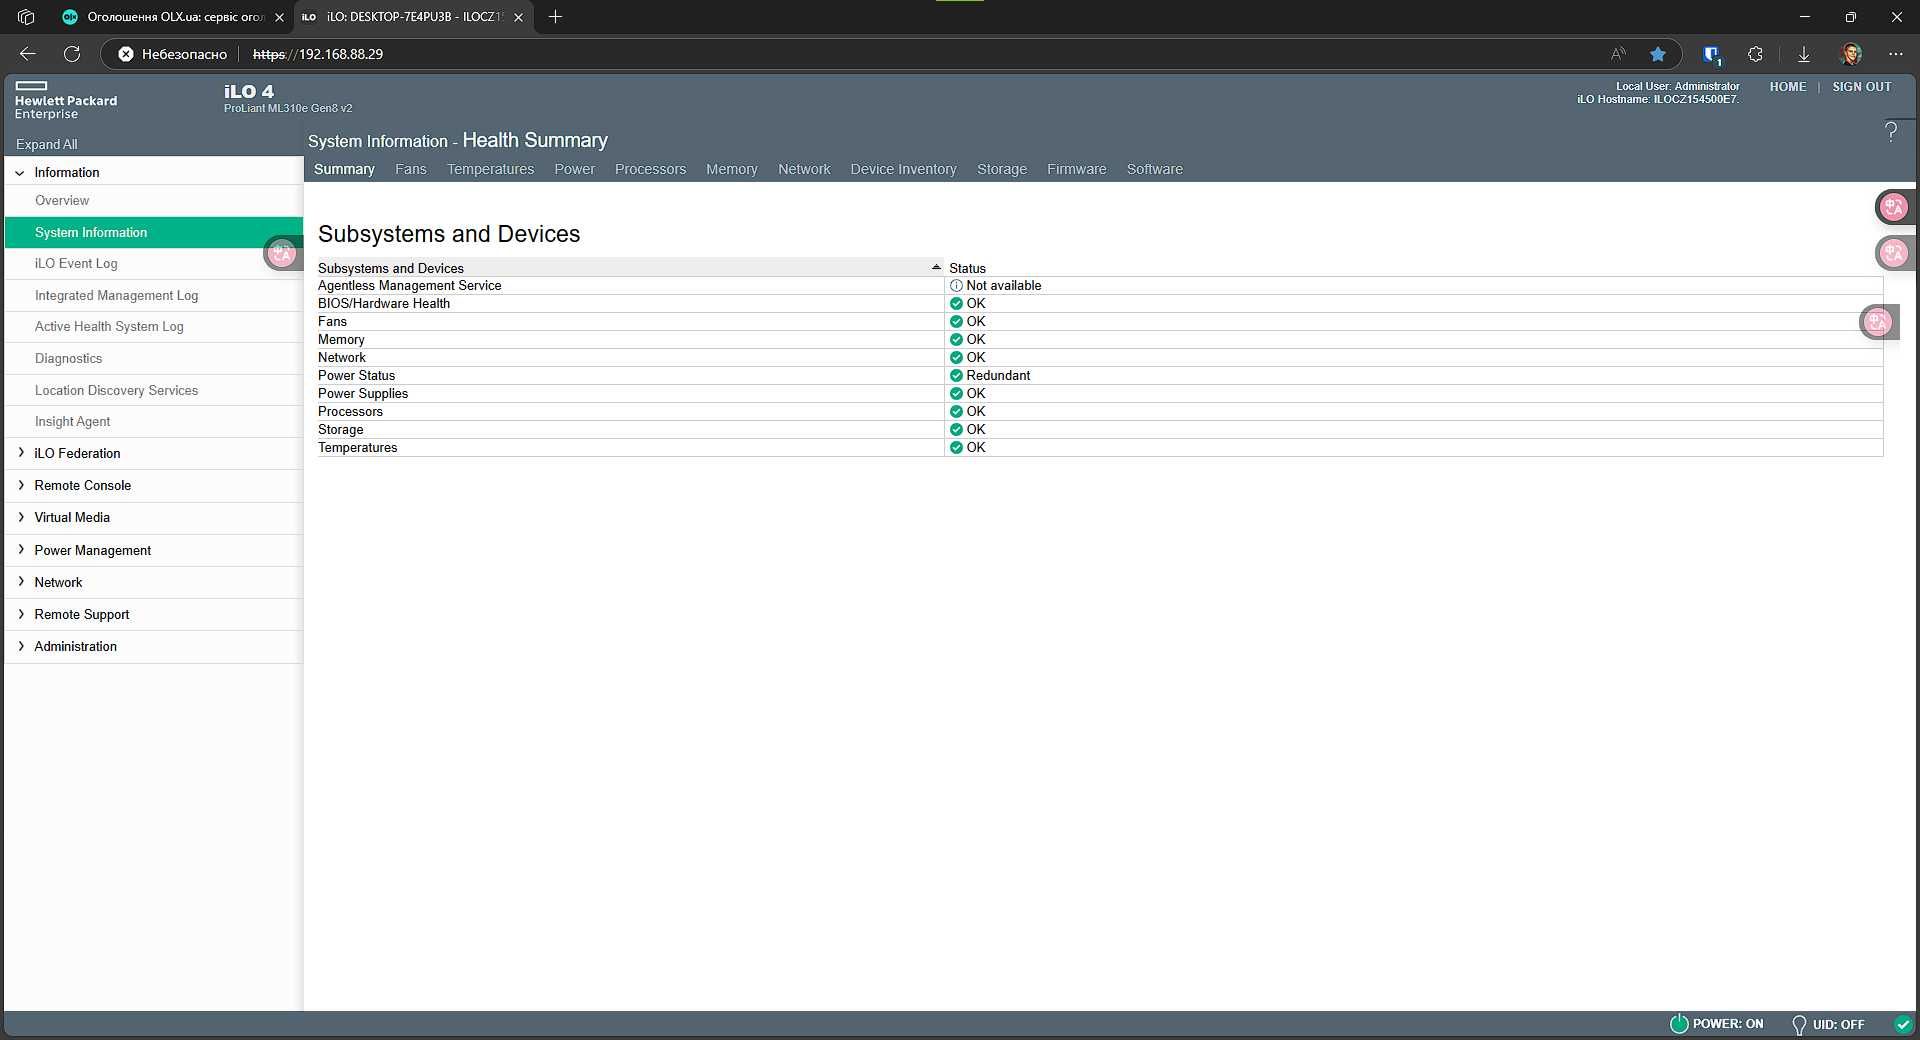Open the Device Inventory tab
1920x1040 pixels.
point(903,169)
